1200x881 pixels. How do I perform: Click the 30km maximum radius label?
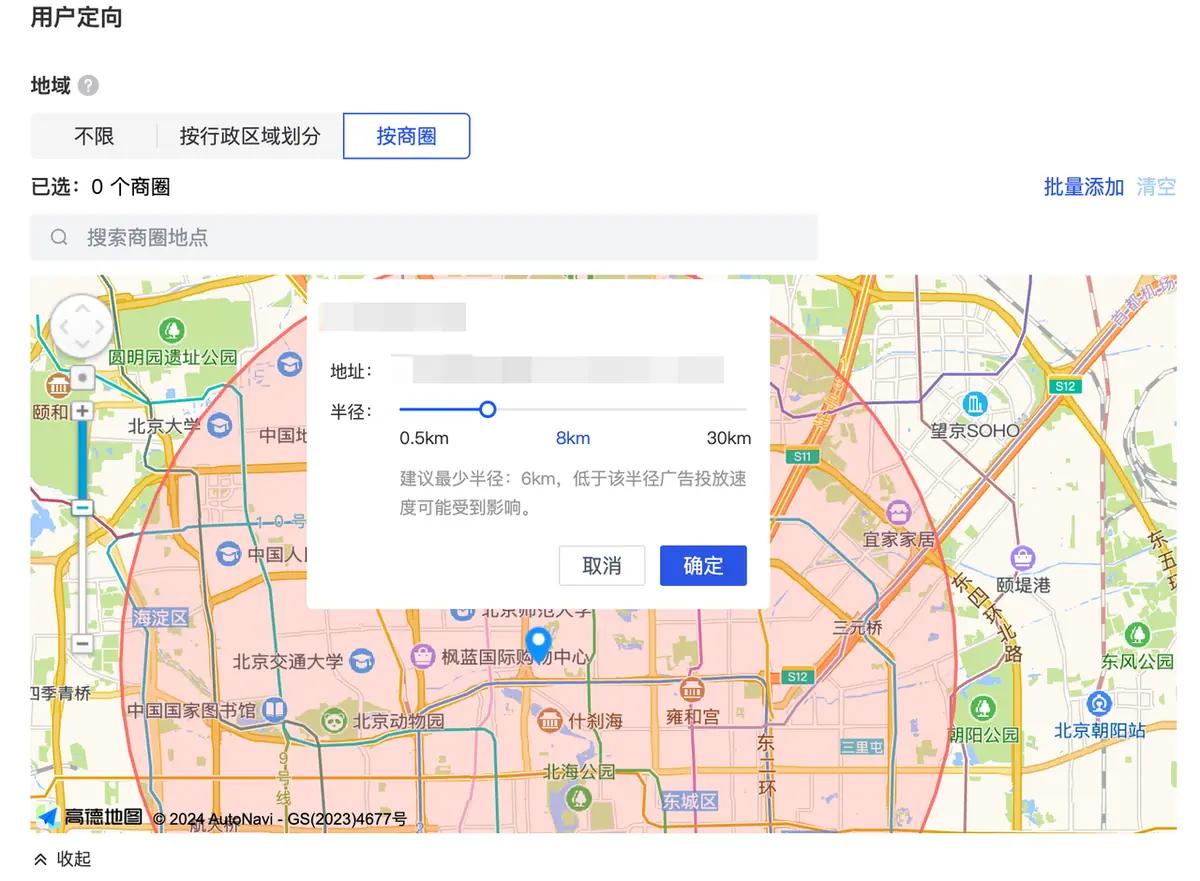click(x=728, y=439)
